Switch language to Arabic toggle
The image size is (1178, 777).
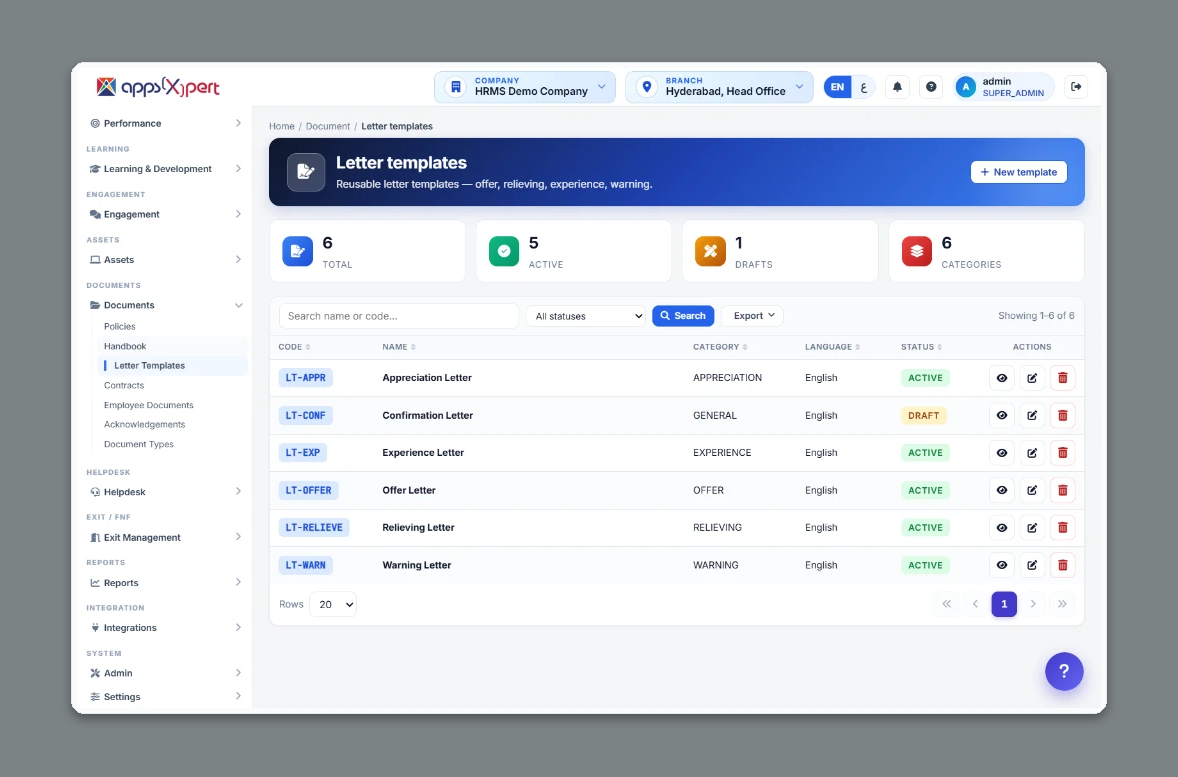pos(864,87)
